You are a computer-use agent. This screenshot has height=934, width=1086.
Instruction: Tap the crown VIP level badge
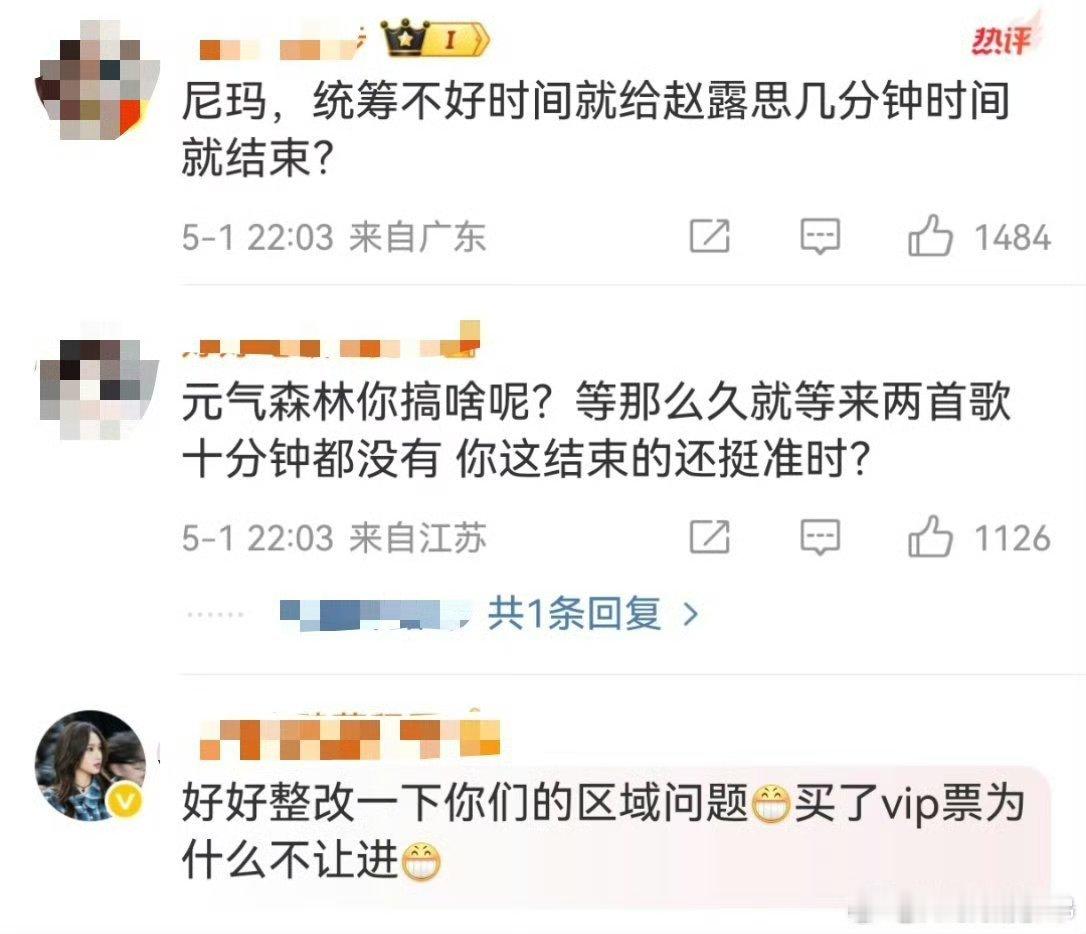click(436, 39)
